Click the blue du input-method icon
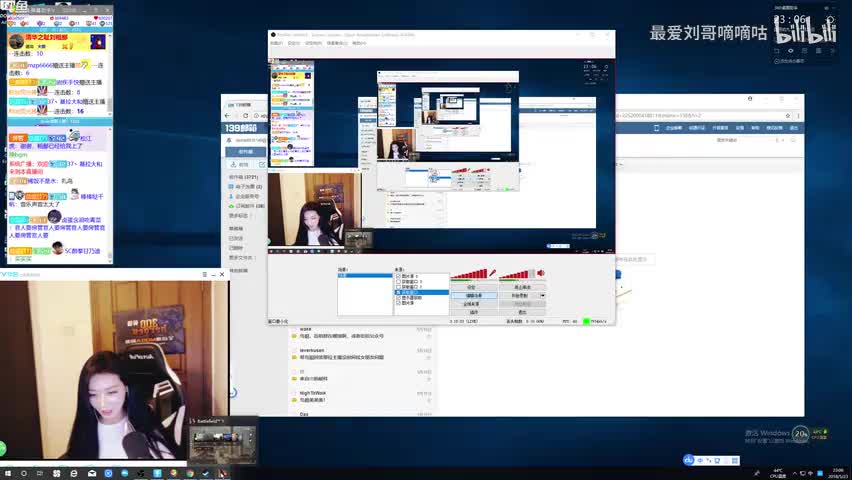 pos(688,460)
